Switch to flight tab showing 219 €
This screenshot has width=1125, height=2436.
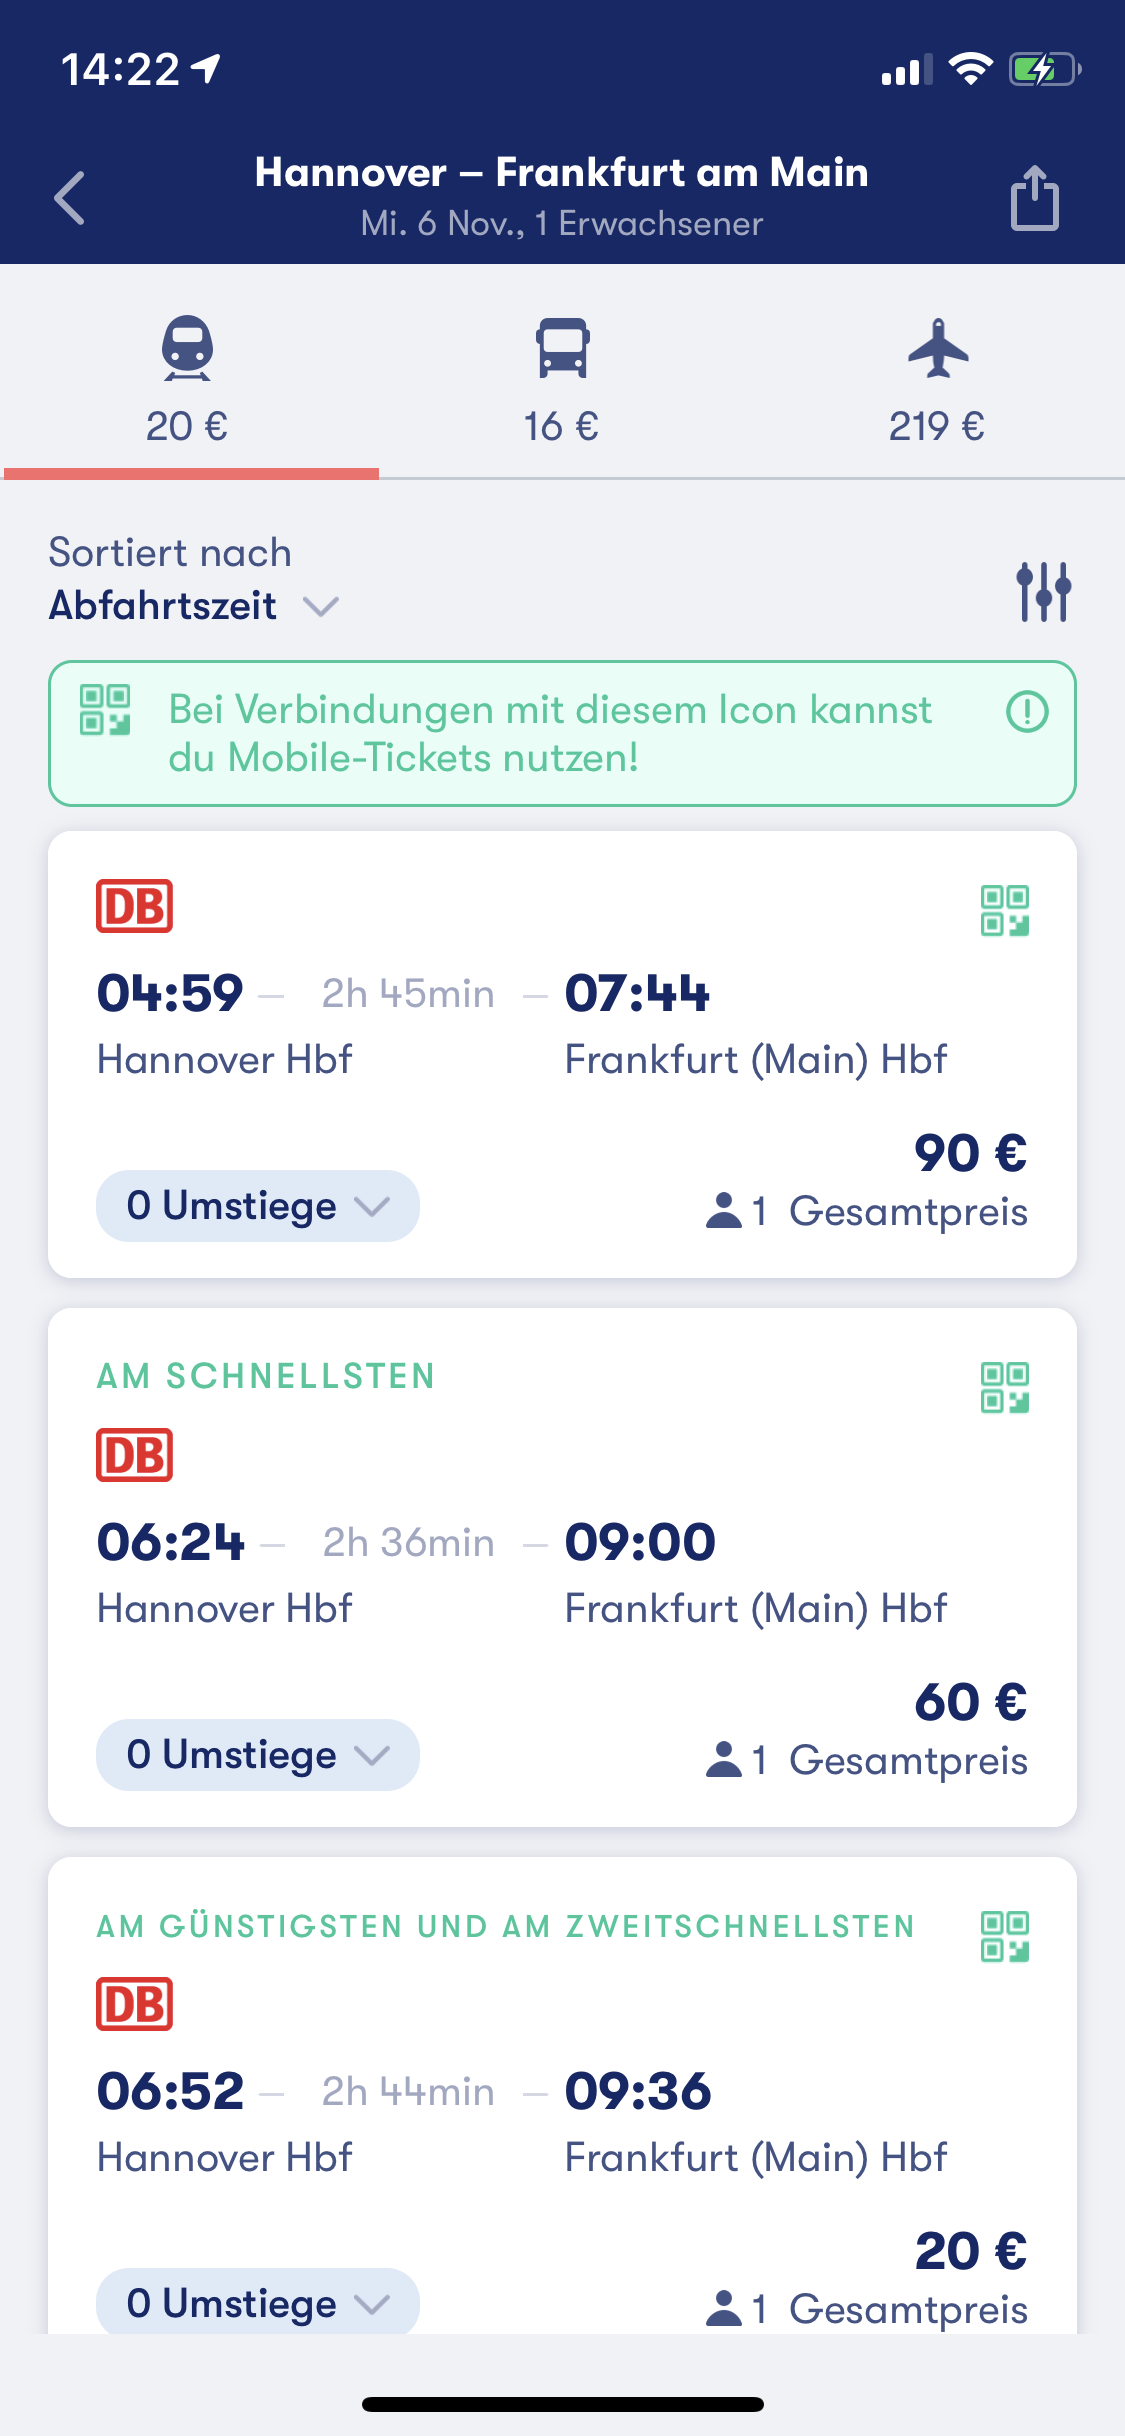937,380
